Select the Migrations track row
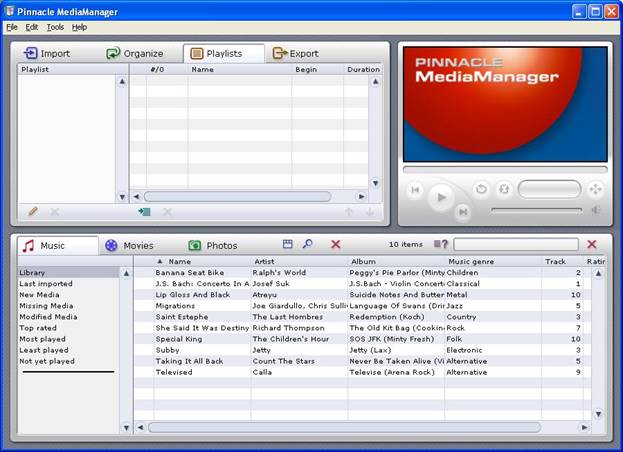Screen dimensions: 623x452 [362, 306]
